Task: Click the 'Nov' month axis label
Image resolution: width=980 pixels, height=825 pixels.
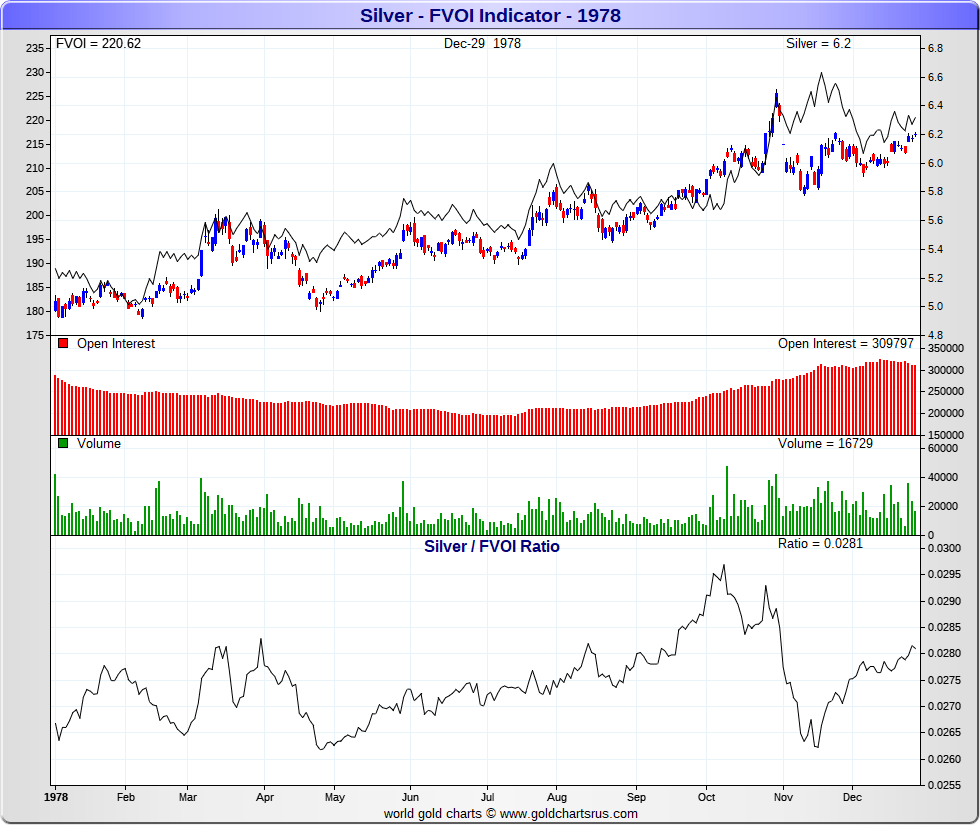Action: pos(783,797)
